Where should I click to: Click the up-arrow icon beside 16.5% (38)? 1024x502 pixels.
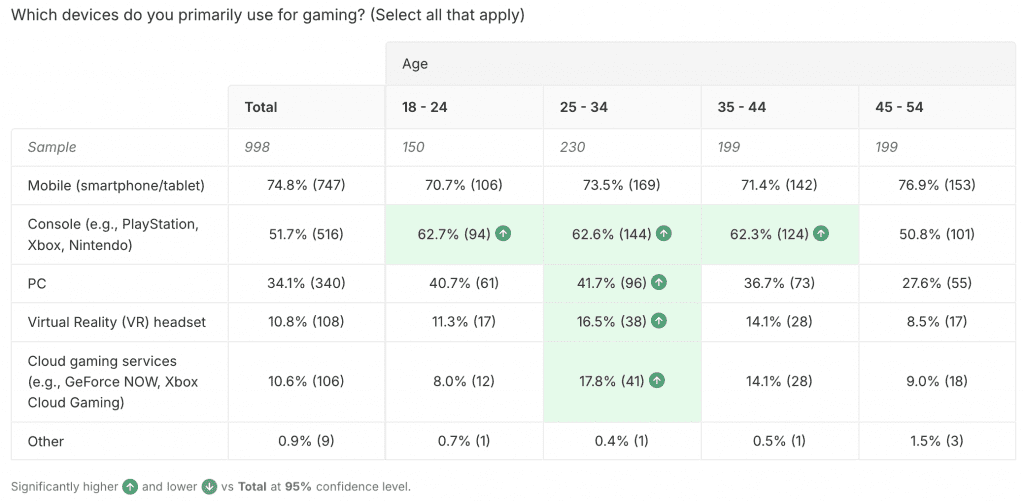[x=658, y=321]
